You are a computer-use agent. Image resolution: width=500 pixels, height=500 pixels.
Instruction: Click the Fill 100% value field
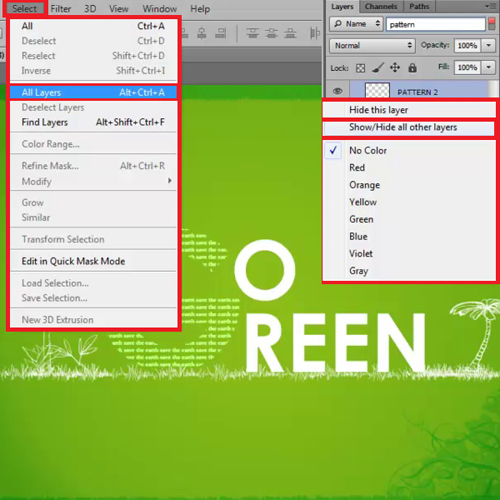tap(467, 68)
